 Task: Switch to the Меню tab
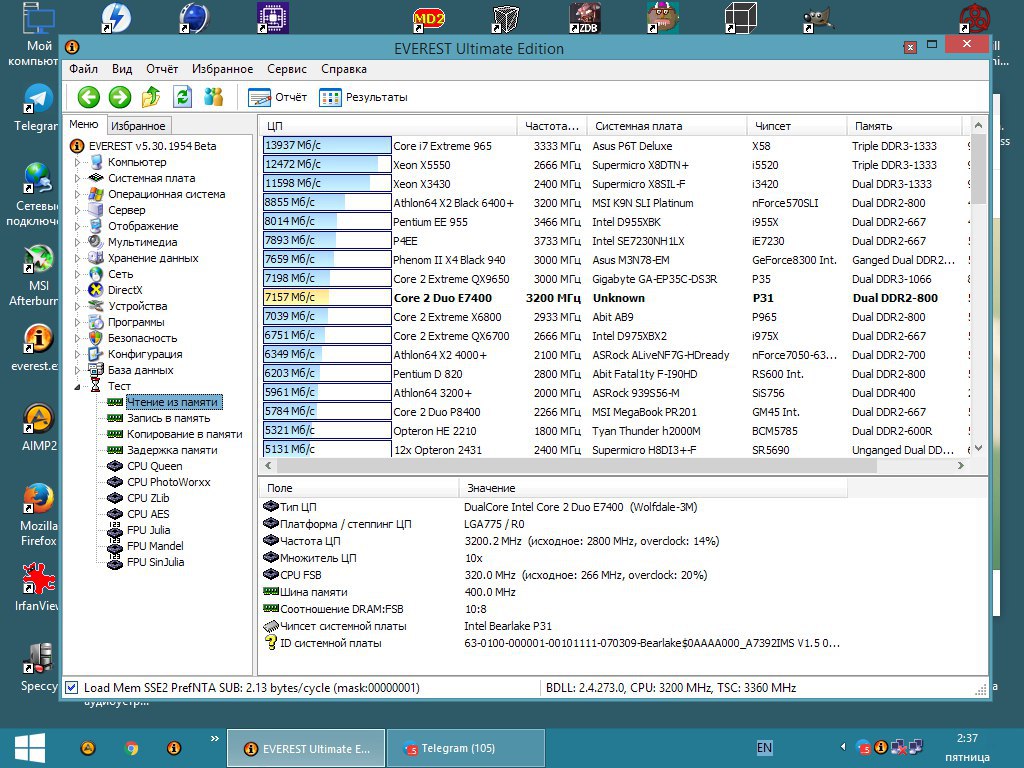coord(84,124)
